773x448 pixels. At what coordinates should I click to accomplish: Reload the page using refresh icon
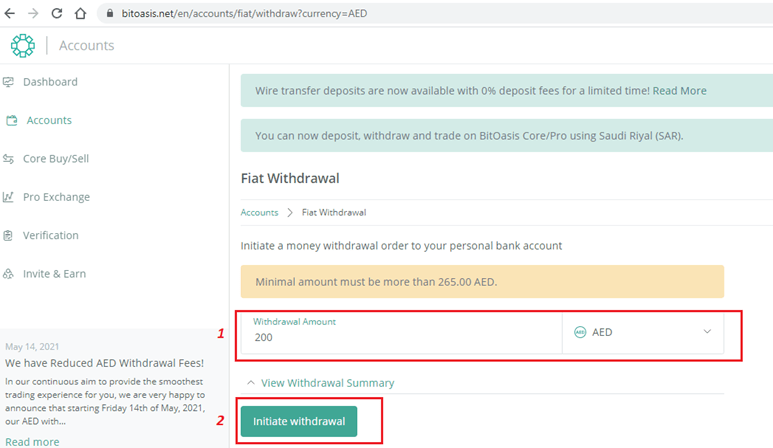57,13
